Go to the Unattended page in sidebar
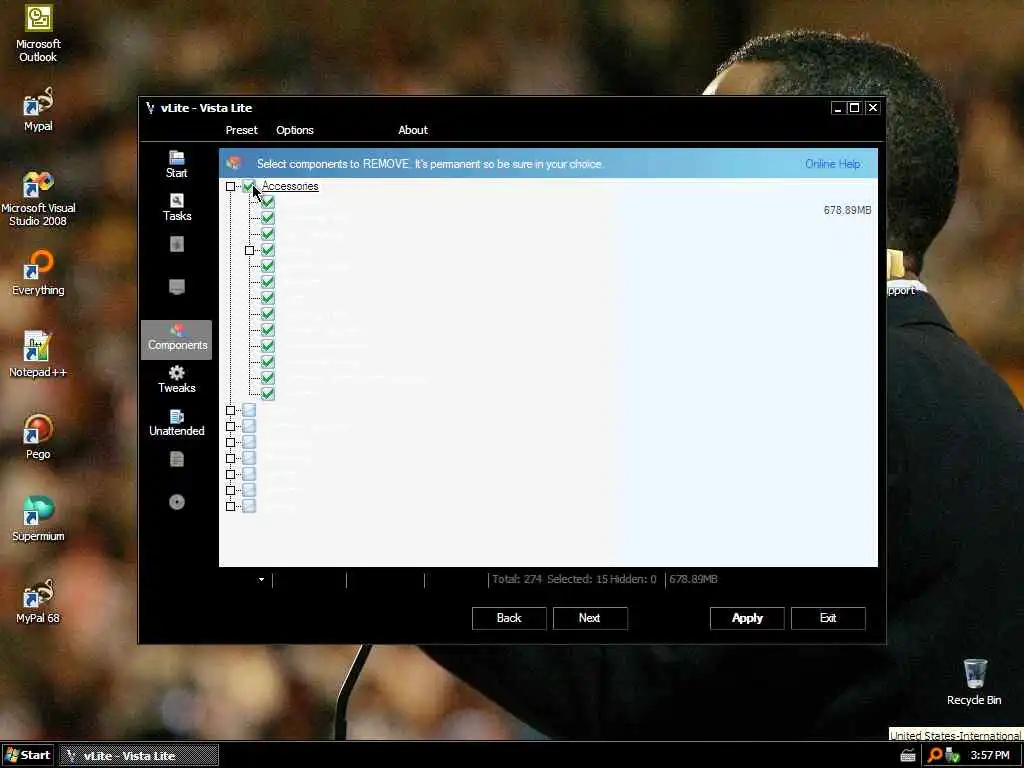 coord(176,423)
